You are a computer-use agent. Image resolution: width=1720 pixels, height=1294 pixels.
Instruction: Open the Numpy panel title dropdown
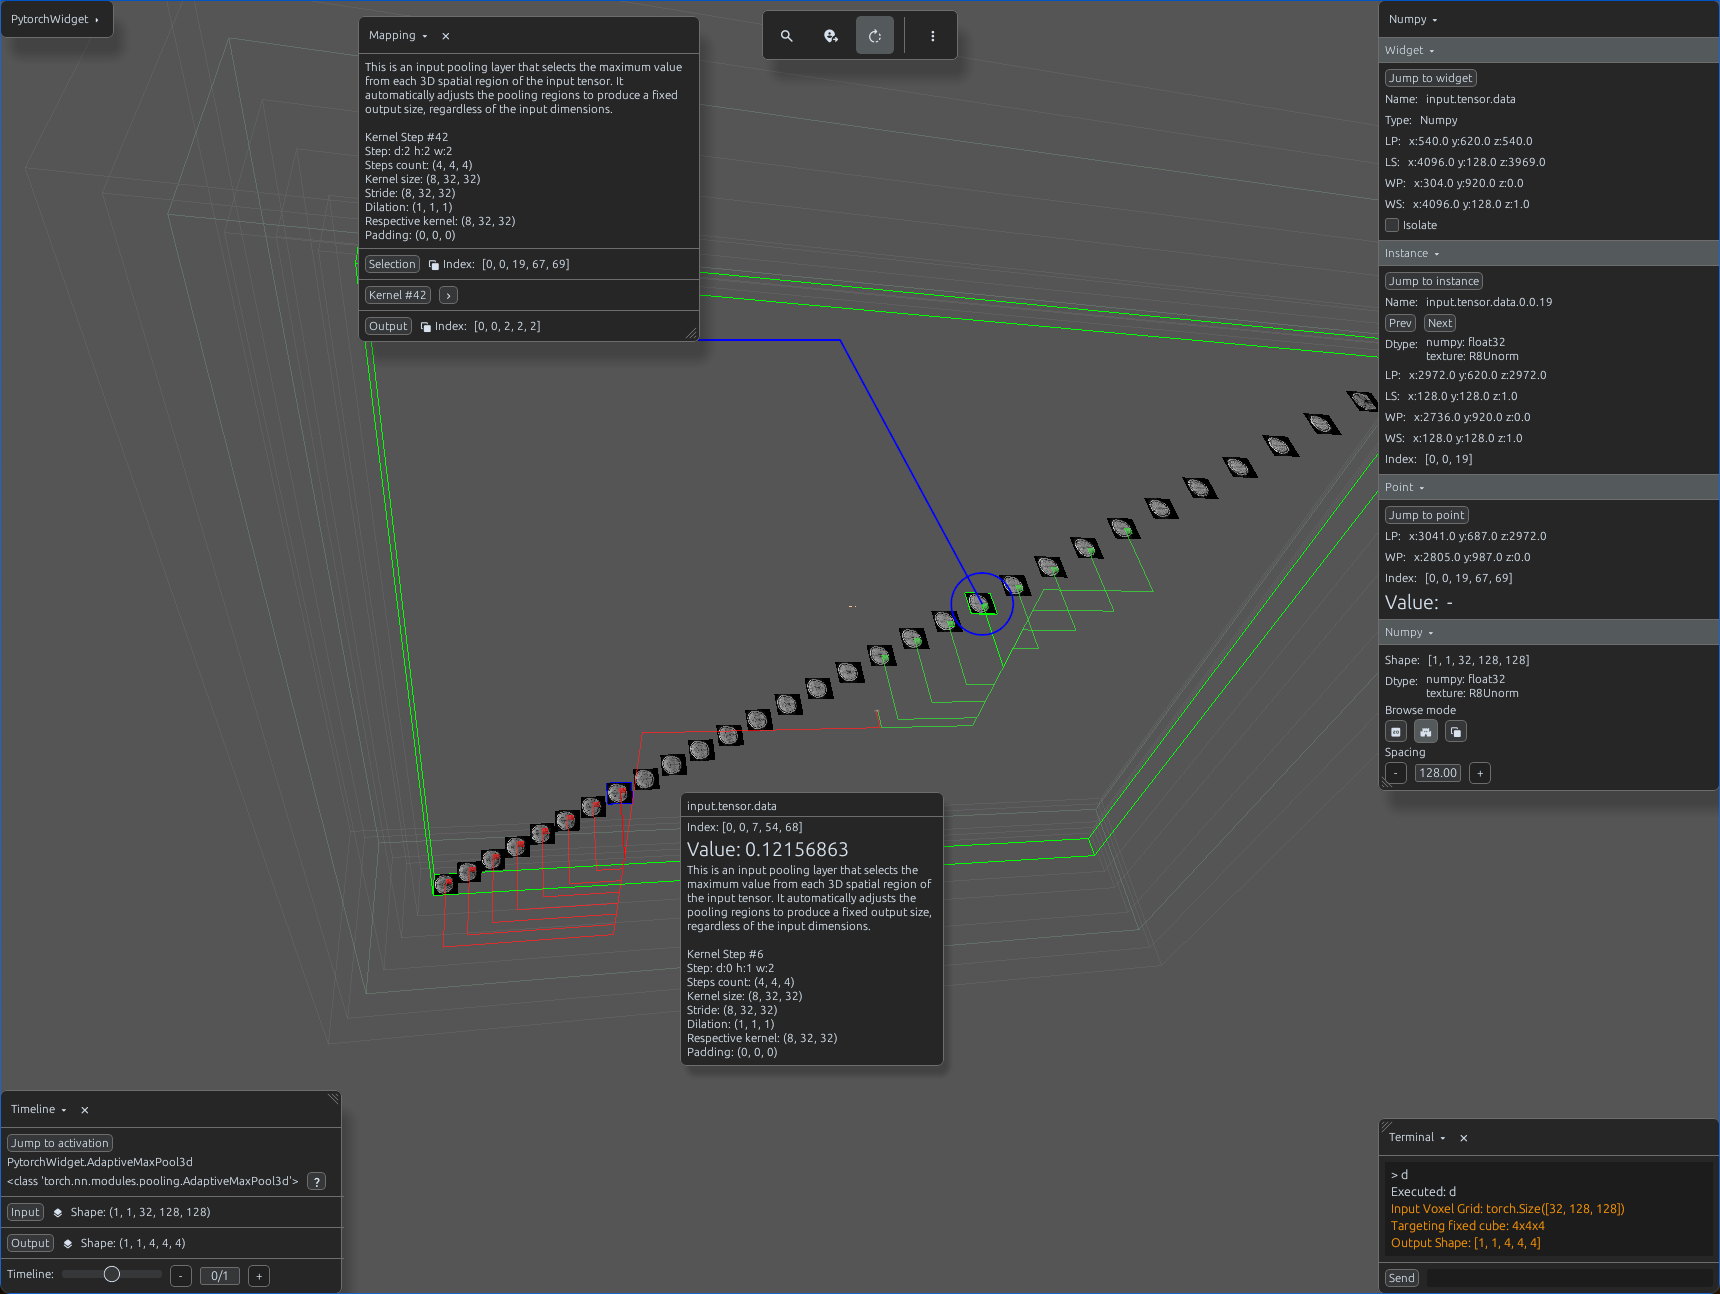(1413, 19)
